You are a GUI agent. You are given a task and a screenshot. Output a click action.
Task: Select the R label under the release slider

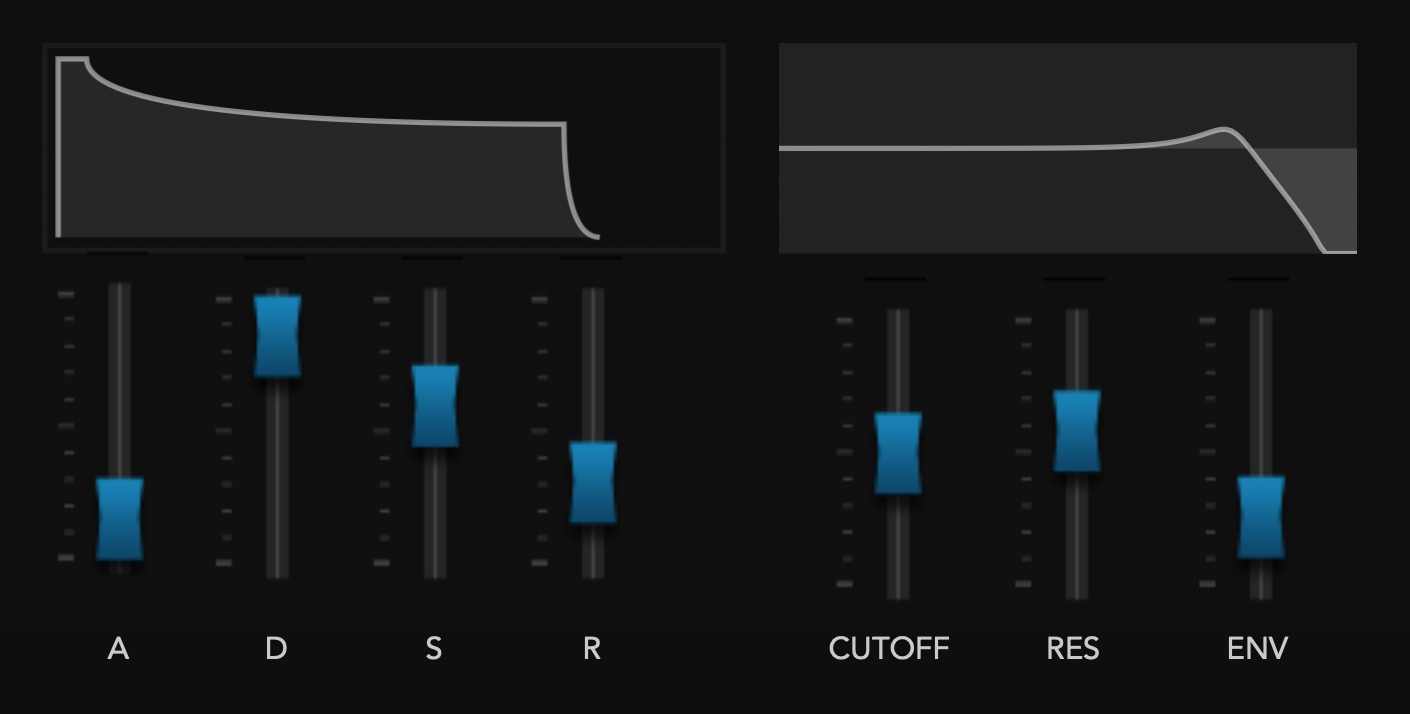591,649
